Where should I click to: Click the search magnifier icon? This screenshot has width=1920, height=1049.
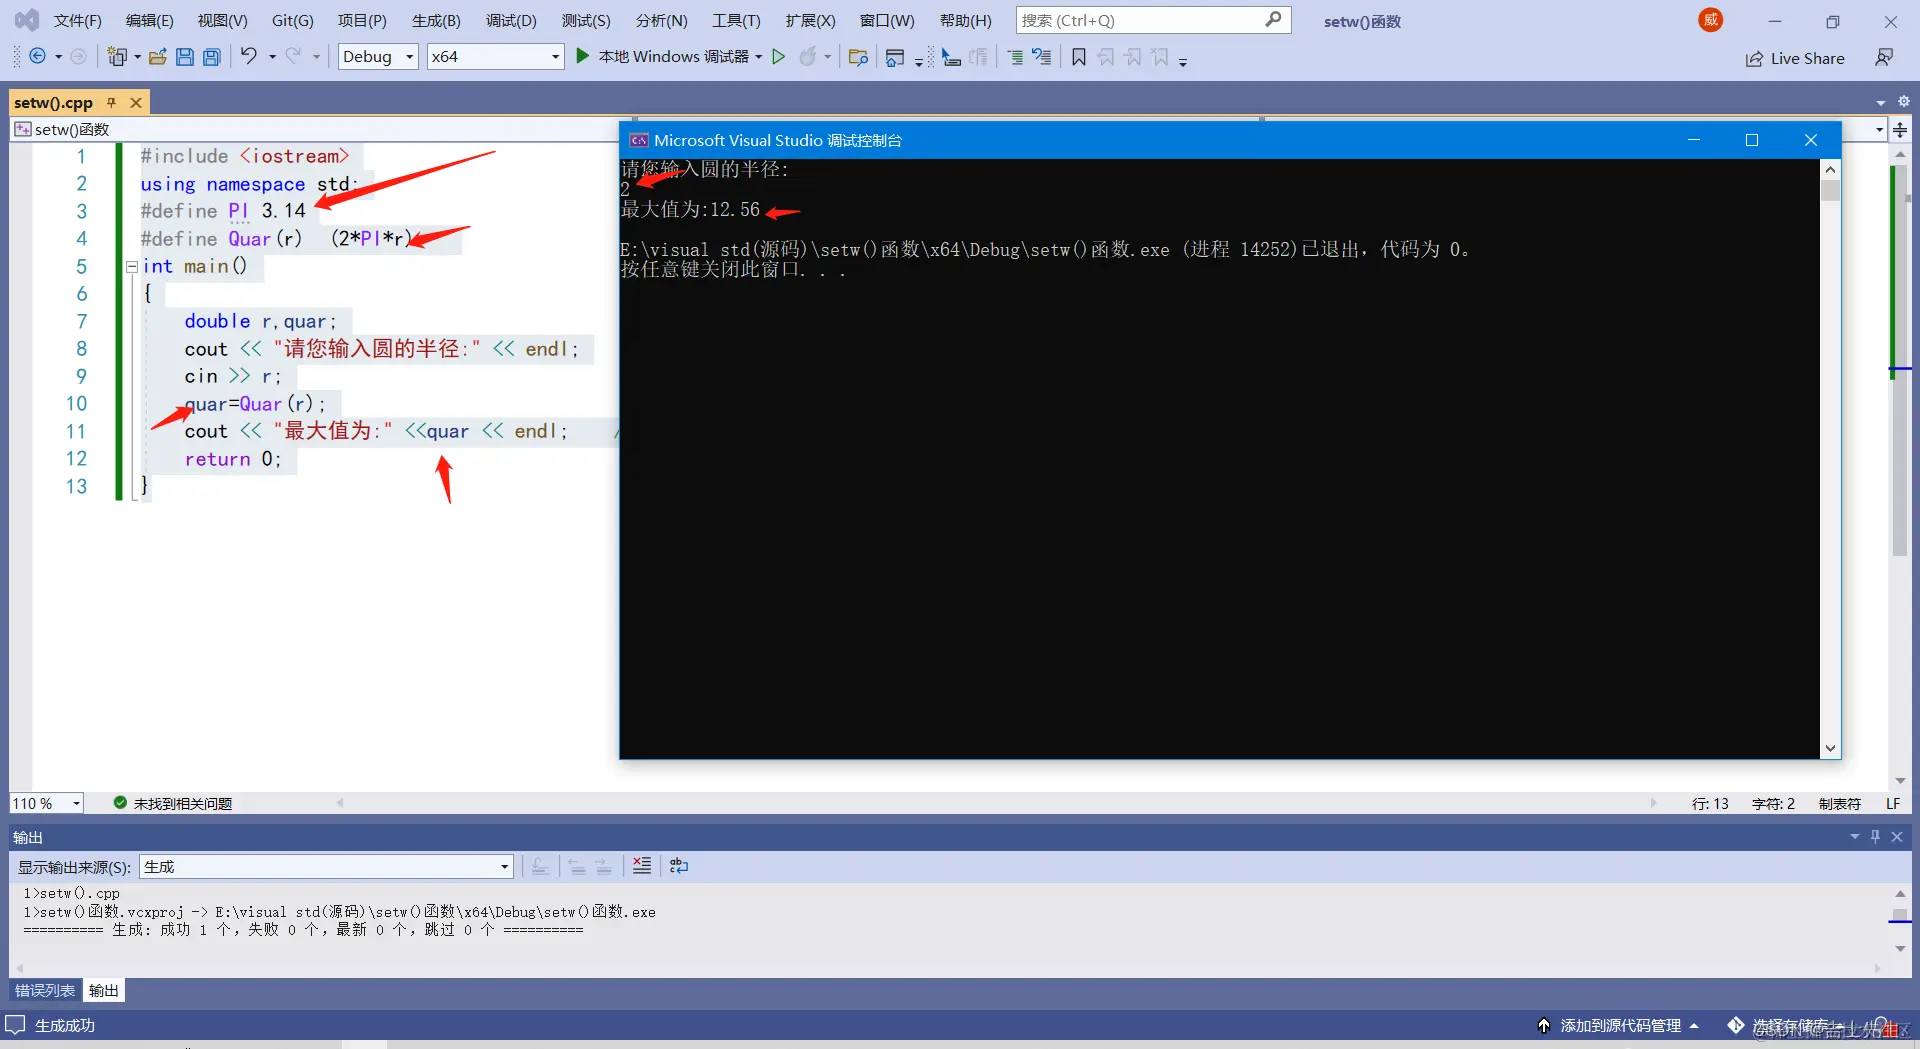coord(1273,19)
